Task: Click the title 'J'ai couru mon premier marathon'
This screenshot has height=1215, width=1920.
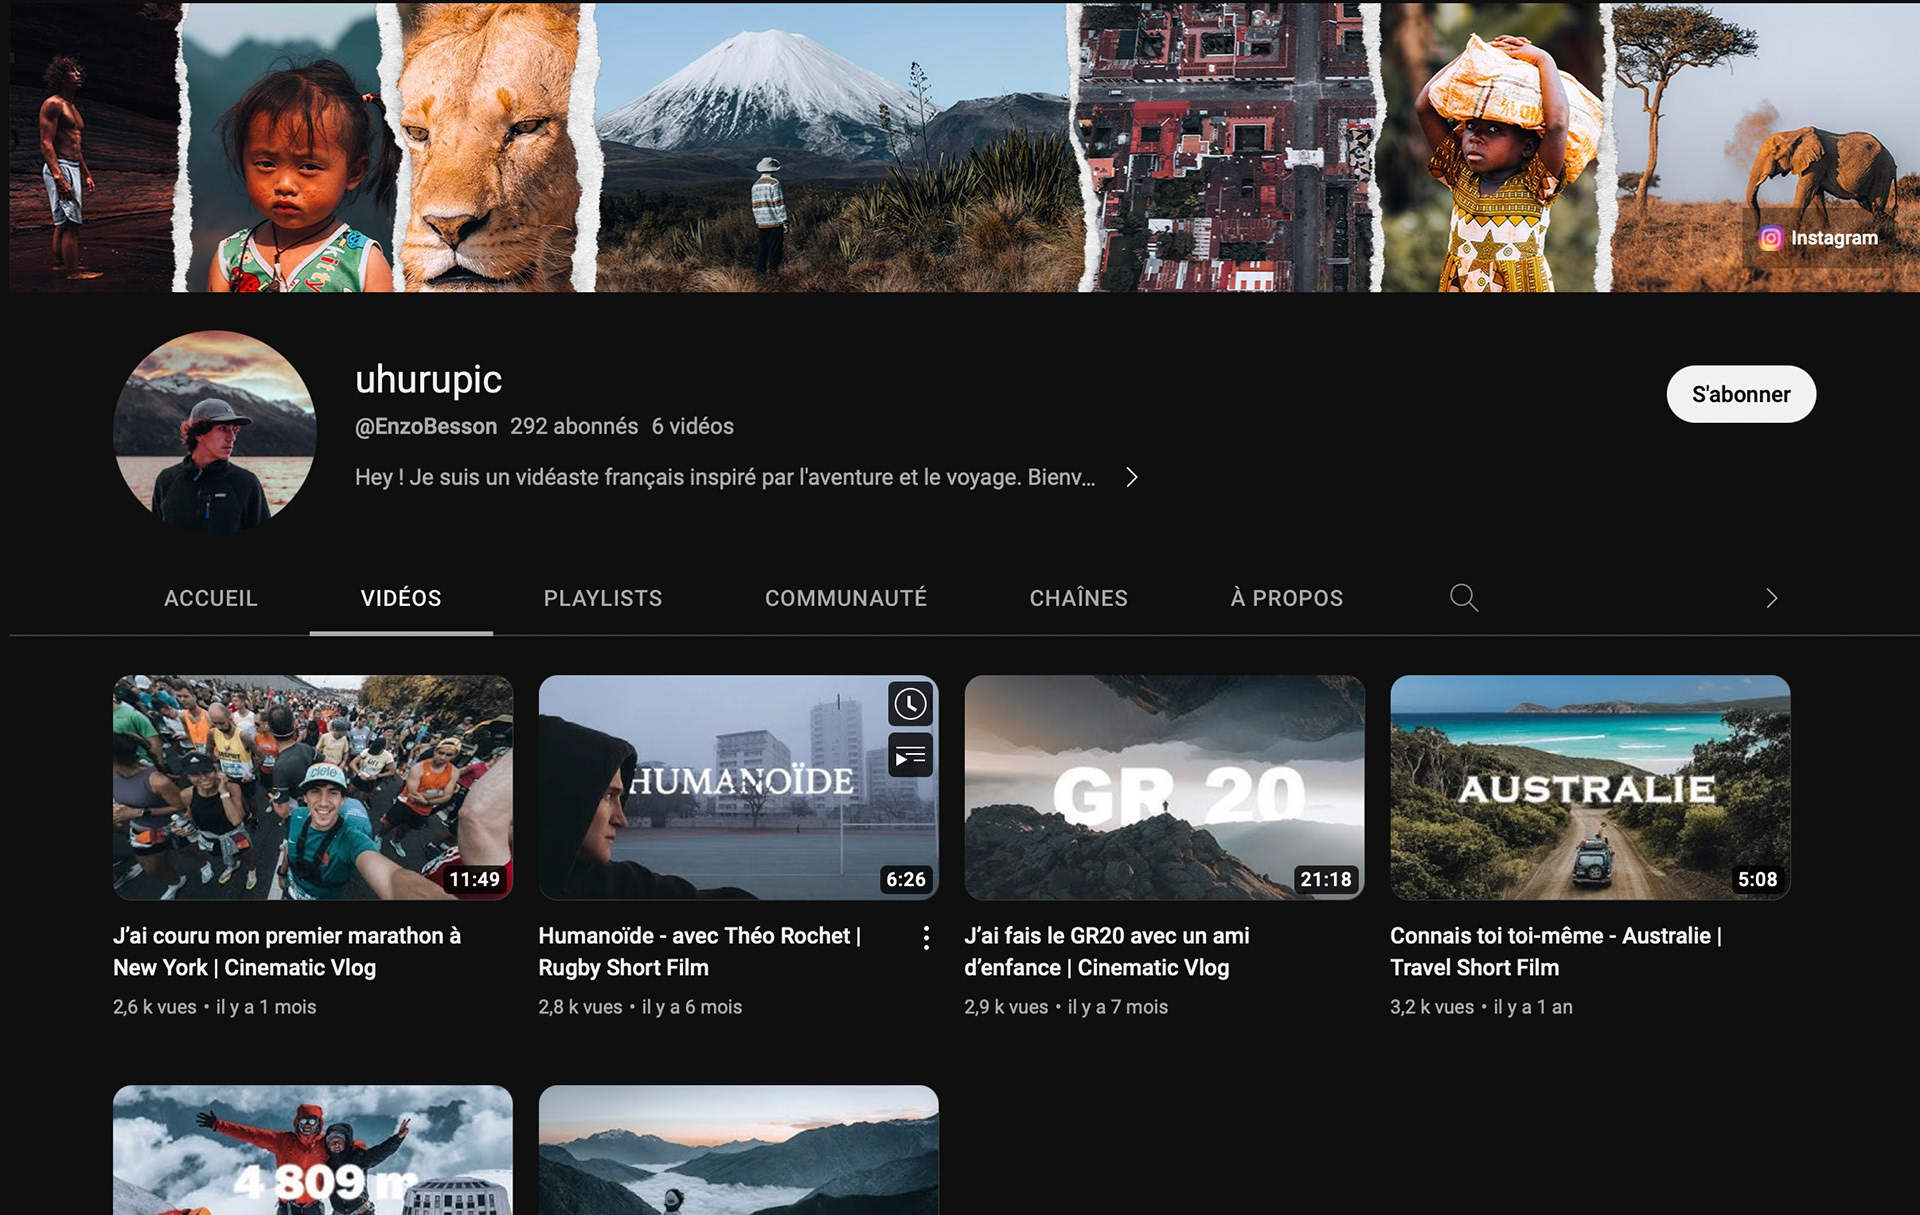Action: coord(287,952)
